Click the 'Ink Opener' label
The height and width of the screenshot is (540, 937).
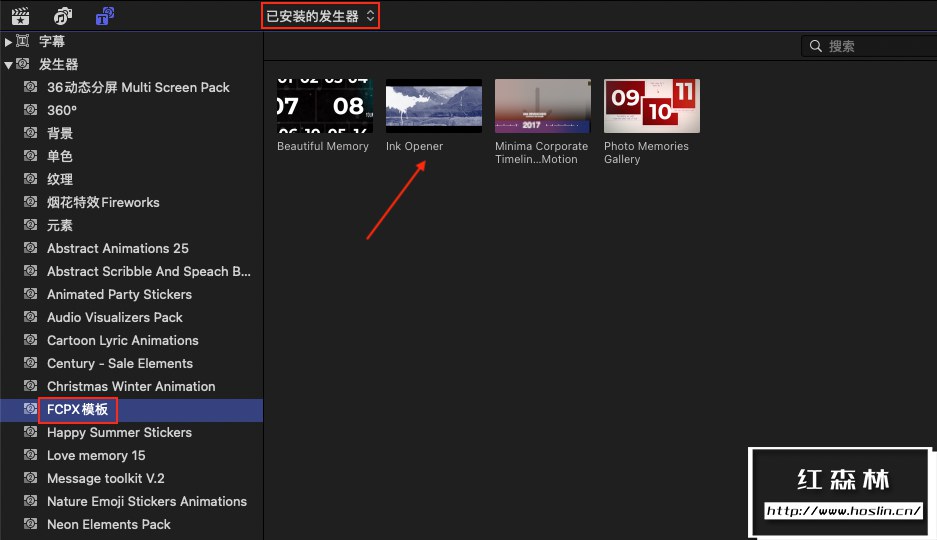(x=414, y=146)
